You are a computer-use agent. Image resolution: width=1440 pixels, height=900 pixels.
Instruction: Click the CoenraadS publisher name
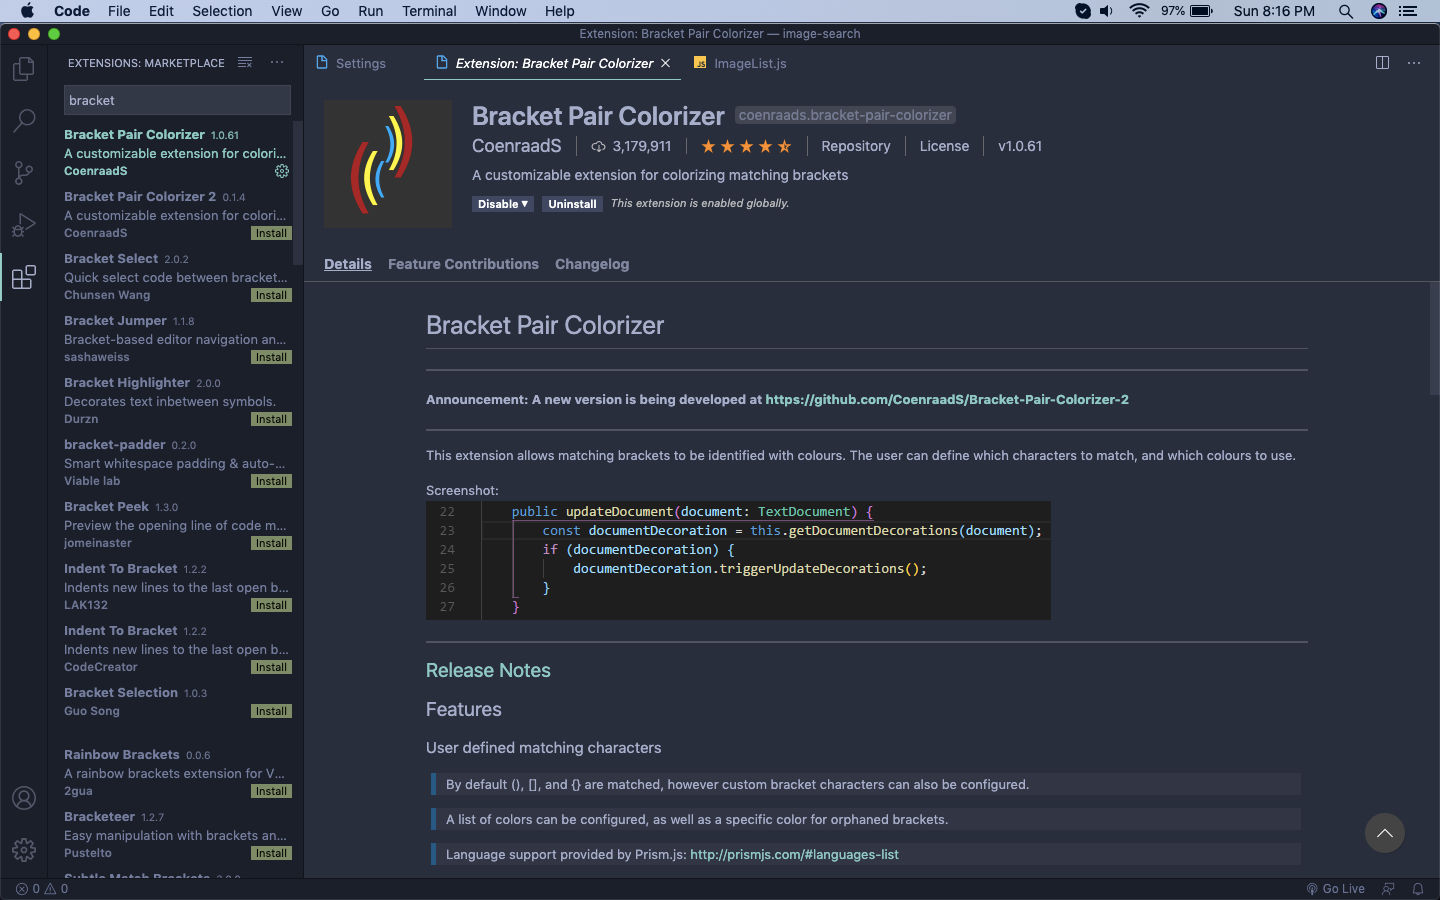pyautogui.click(x=517, y=146)
